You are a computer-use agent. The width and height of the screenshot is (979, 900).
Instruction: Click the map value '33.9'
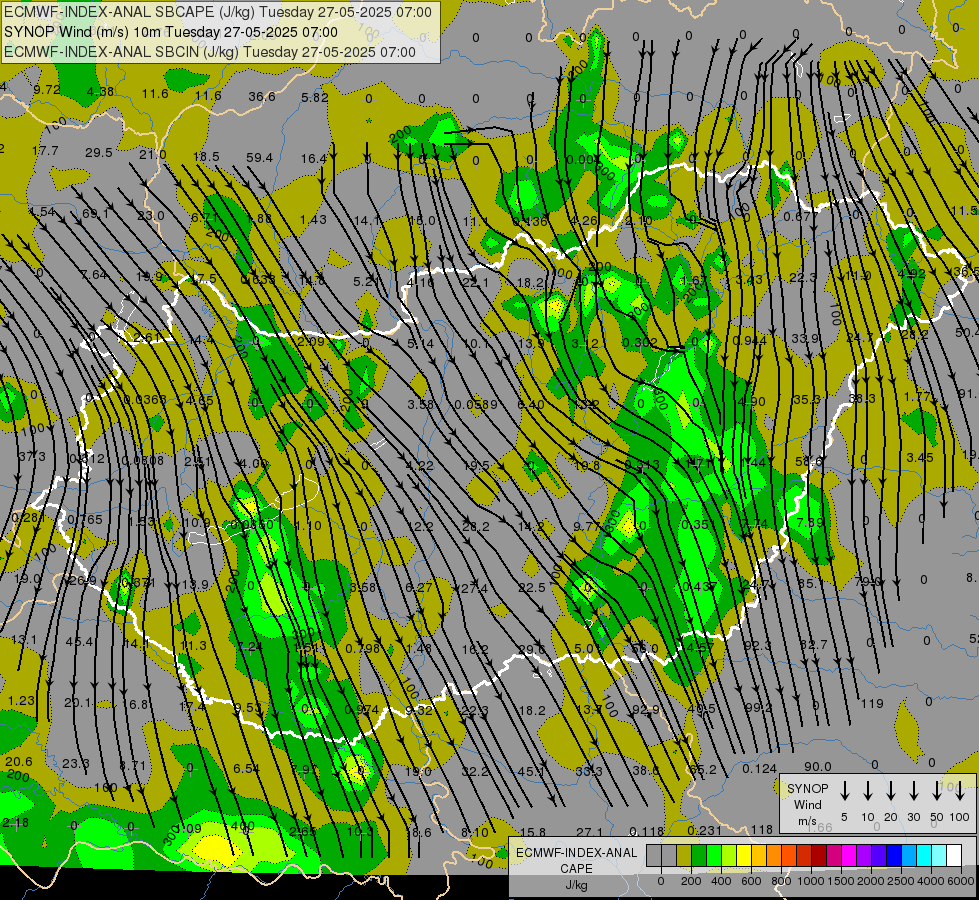point(805,338)
